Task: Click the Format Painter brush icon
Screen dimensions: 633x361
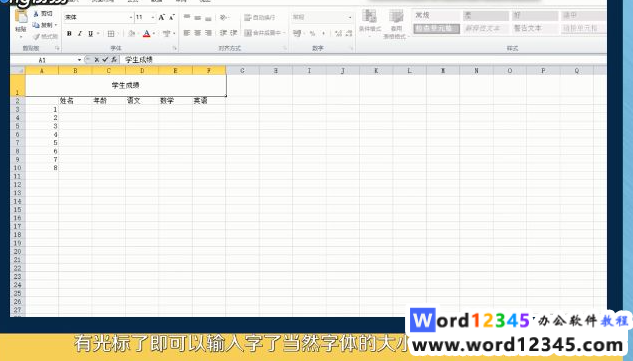Action: click(37, 37)
